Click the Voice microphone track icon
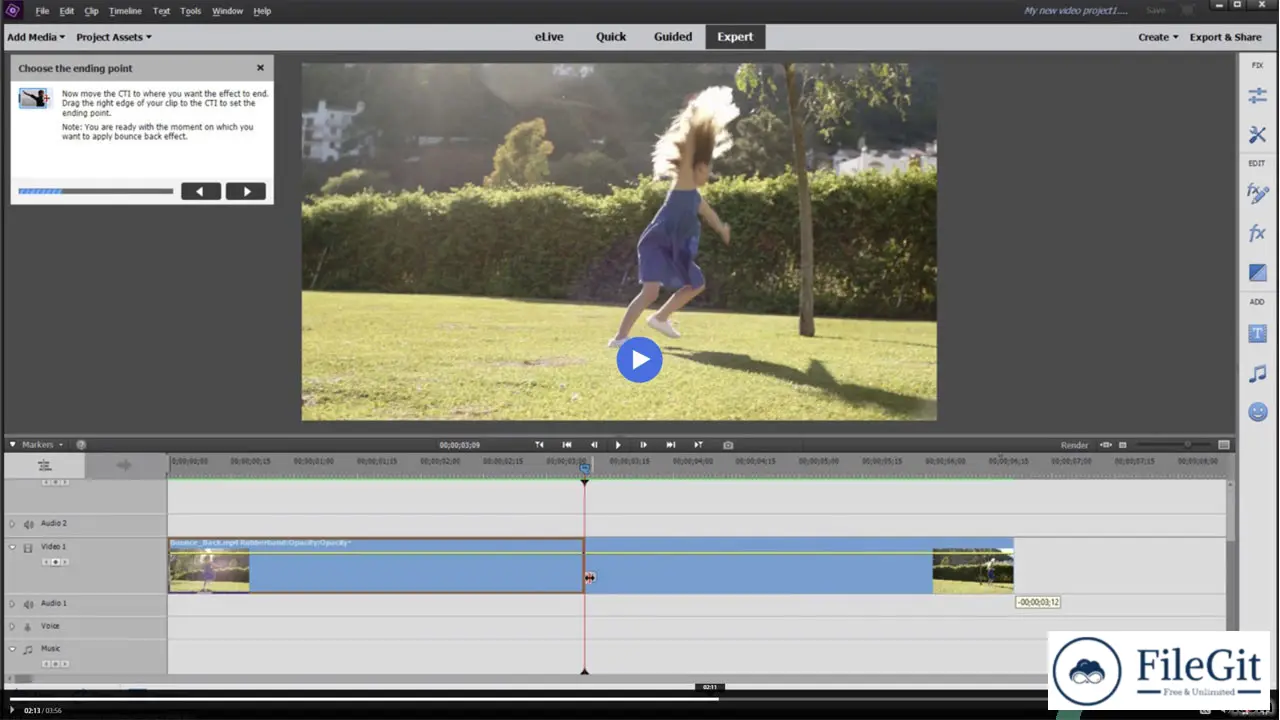1280x720 pixels. pos(28,627)
